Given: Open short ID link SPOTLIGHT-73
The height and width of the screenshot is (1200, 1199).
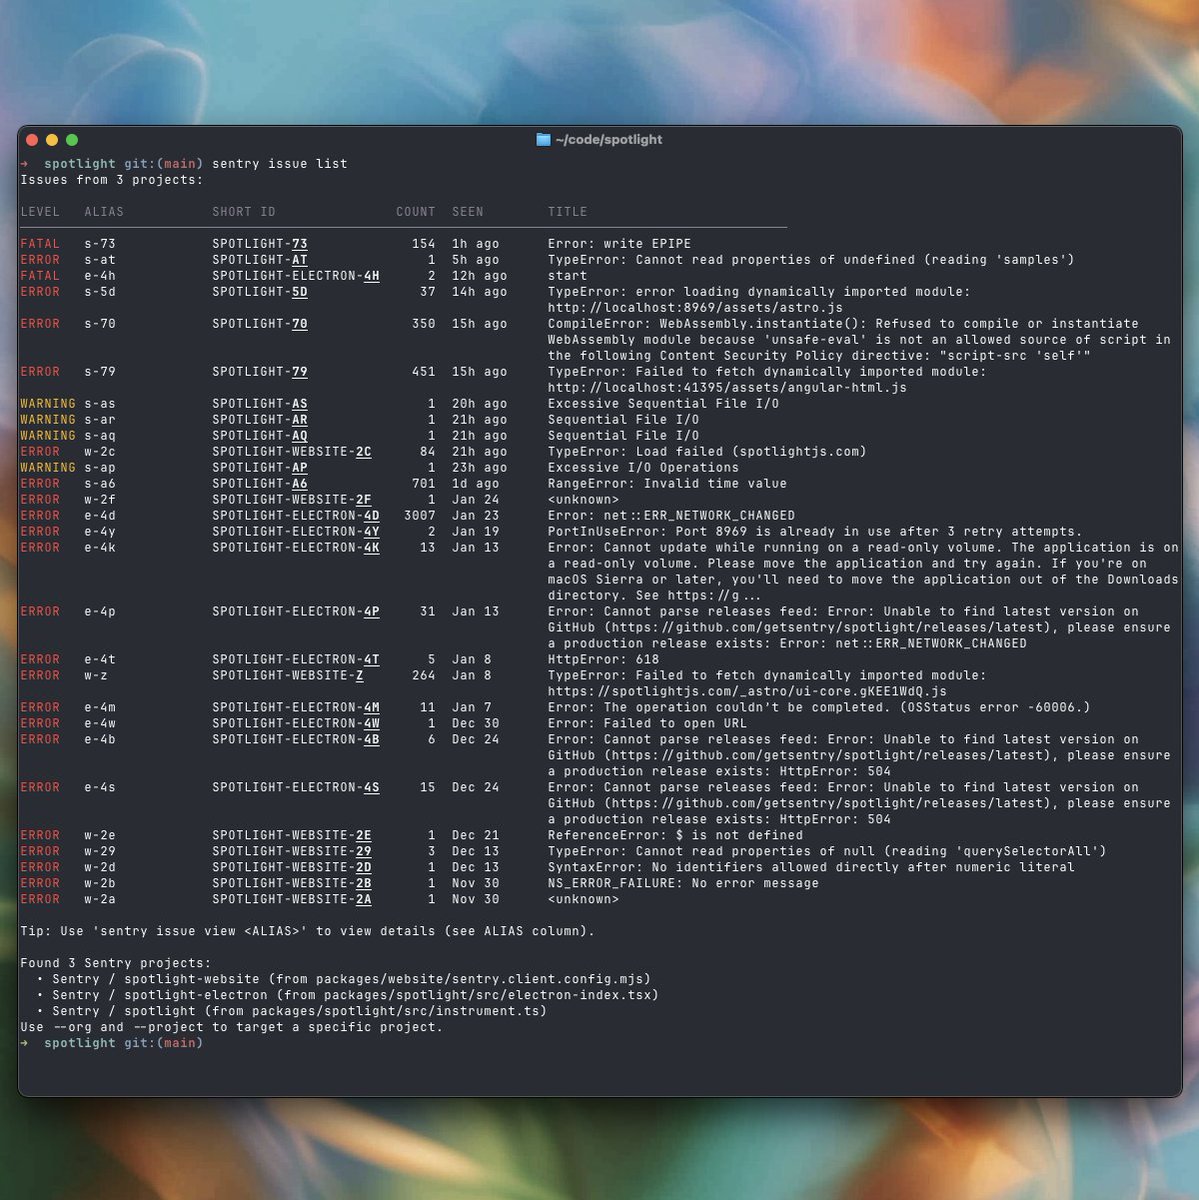Looking at the screenshot, I should [260, 244].
